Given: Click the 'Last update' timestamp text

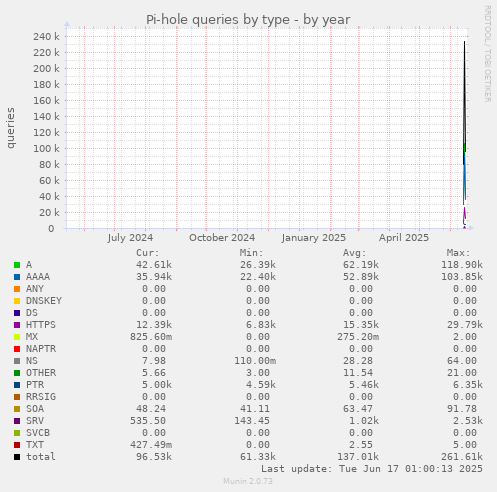Looking at the screenshot, I should click(372, 469).
